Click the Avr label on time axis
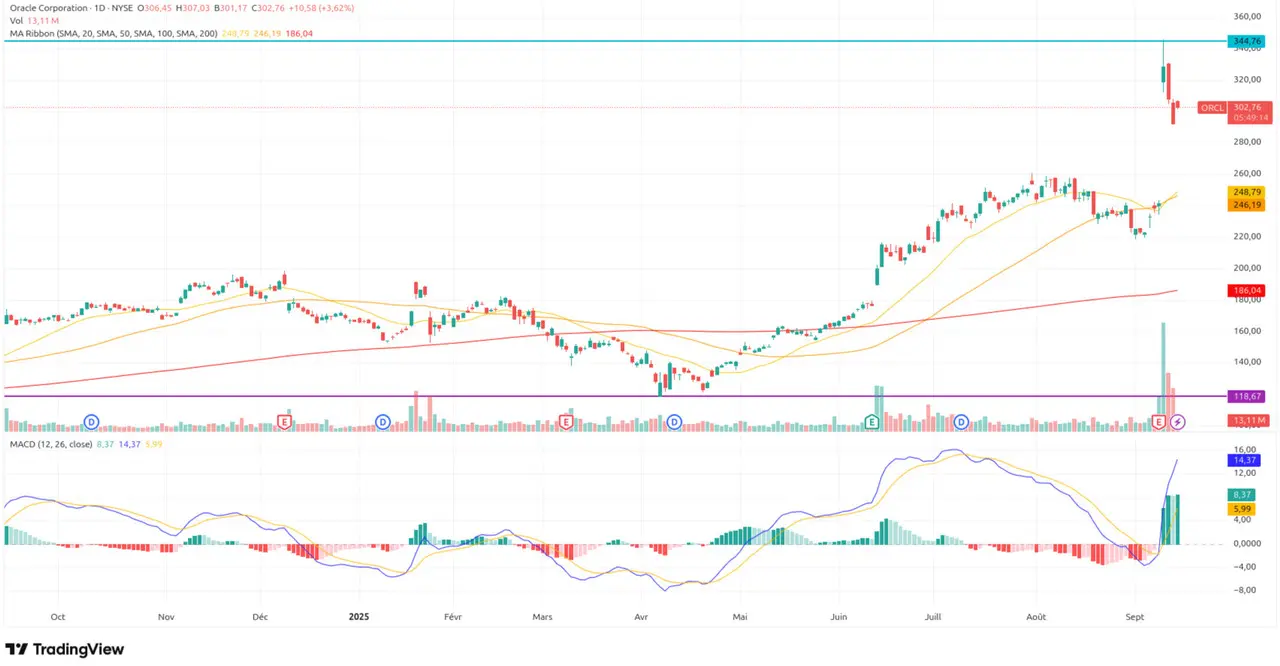This screenshot has width=1280, height=666. coord(642,617)
